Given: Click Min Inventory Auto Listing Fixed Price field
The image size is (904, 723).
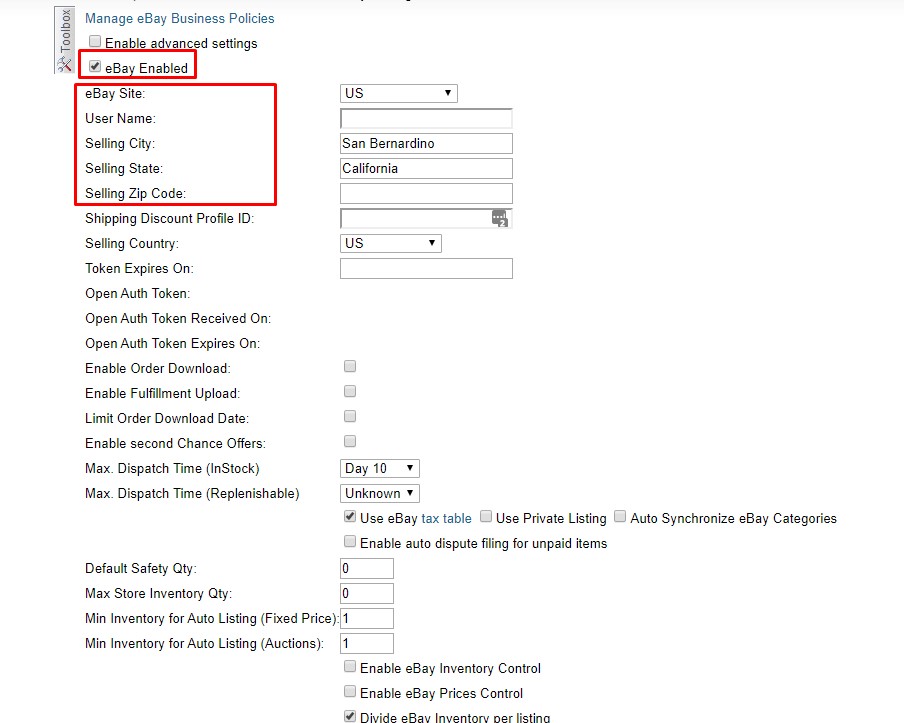Looking at the screenshot, I should coord(367,619).
